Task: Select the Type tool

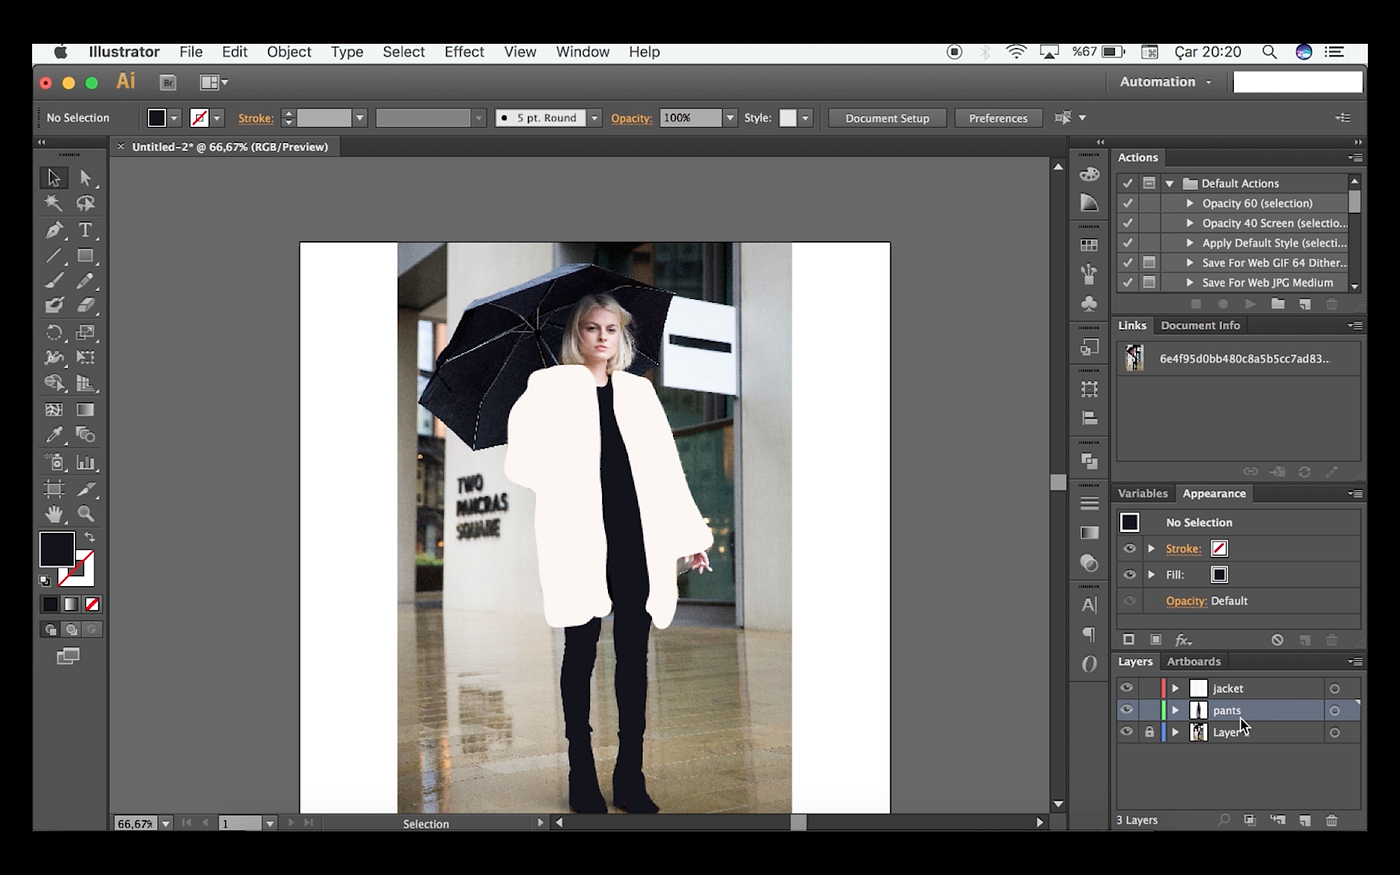Action: pos(86,230)
